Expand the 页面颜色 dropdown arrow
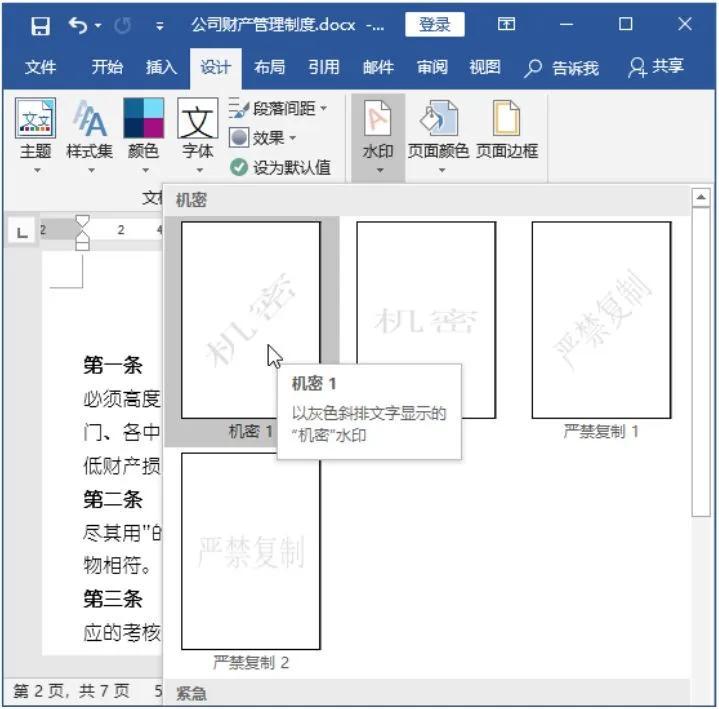719x709 pixels. (442, 171)
